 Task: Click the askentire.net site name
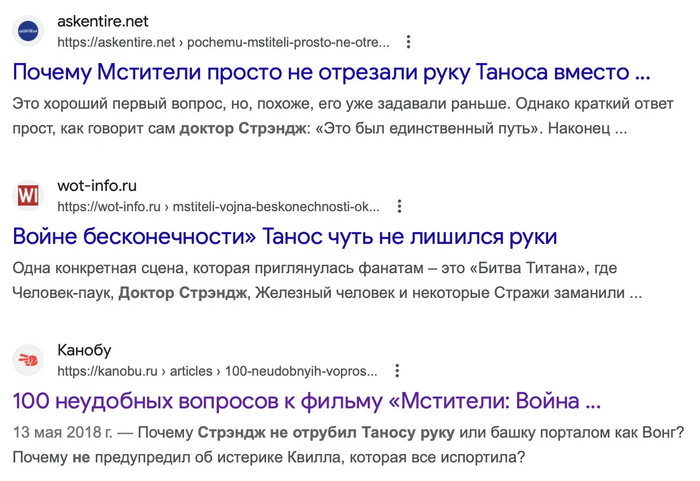(x=102, y=21)
